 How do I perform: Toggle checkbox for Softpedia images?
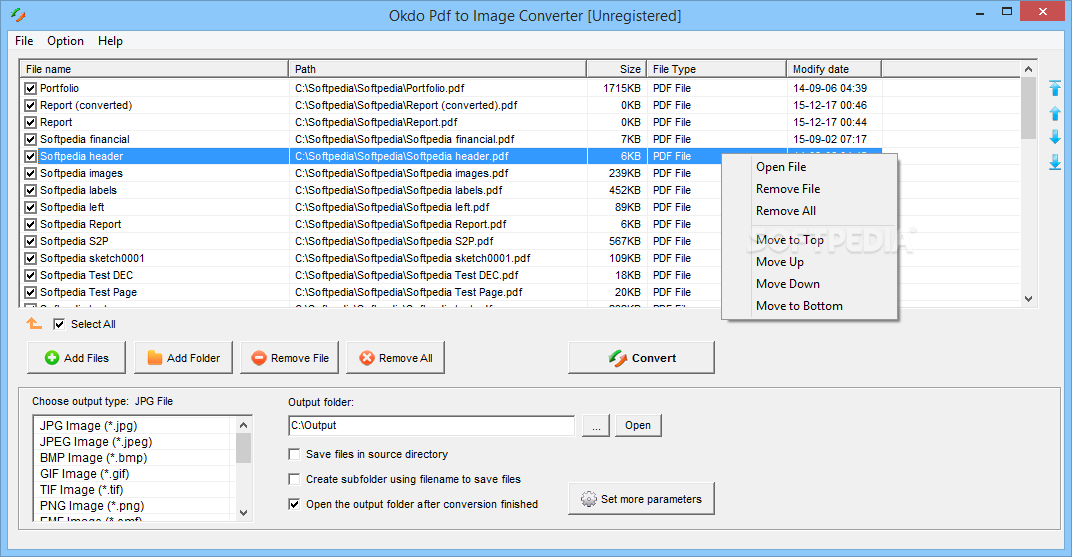(x=30, y=174)
